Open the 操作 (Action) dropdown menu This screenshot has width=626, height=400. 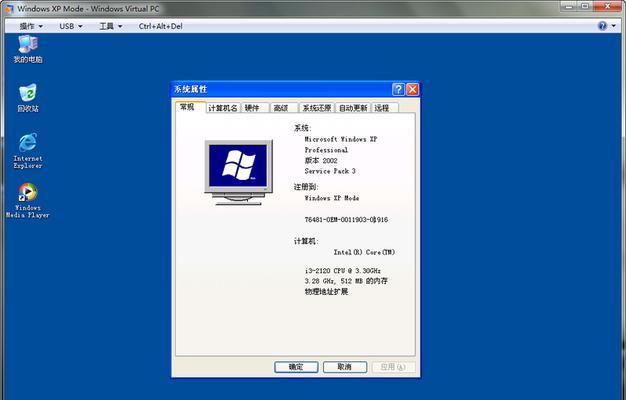31,26
